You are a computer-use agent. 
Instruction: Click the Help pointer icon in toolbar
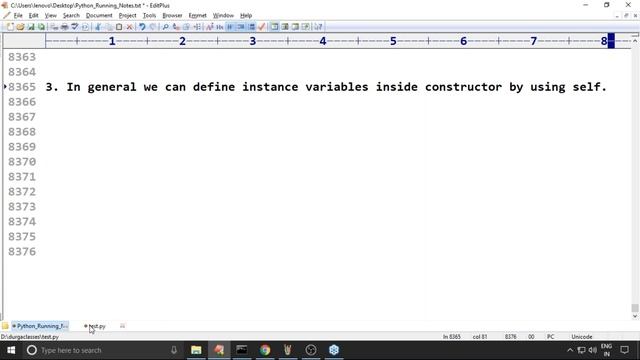[x=318, y=27]
